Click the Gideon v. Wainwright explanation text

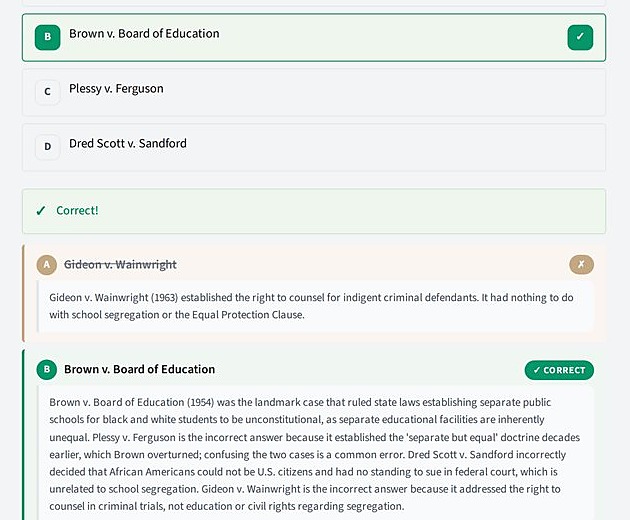pyautogui.click(x=311, y=306)
